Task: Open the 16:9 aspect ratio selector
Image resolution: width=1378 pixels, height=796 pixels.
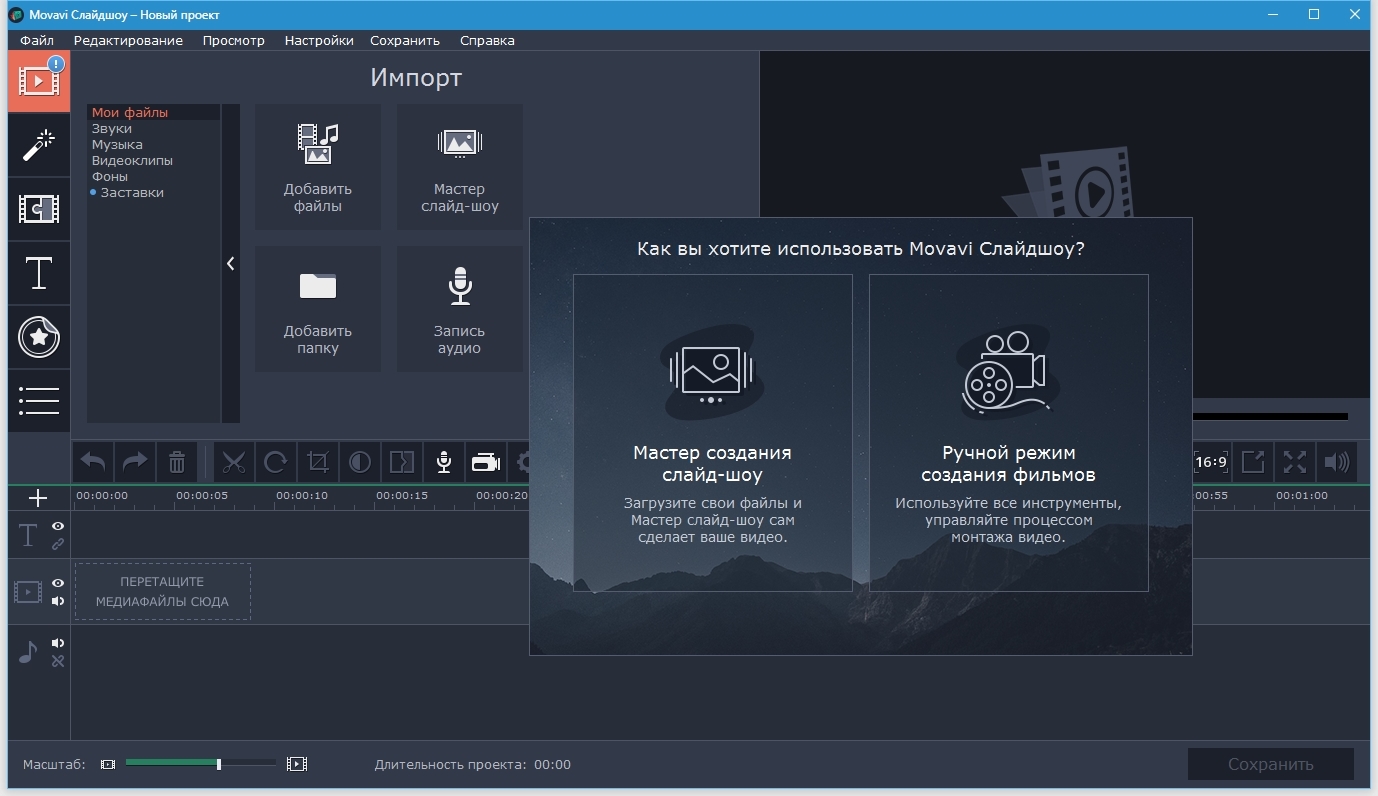Action: pyautogui.click(x=1211, y=462)
